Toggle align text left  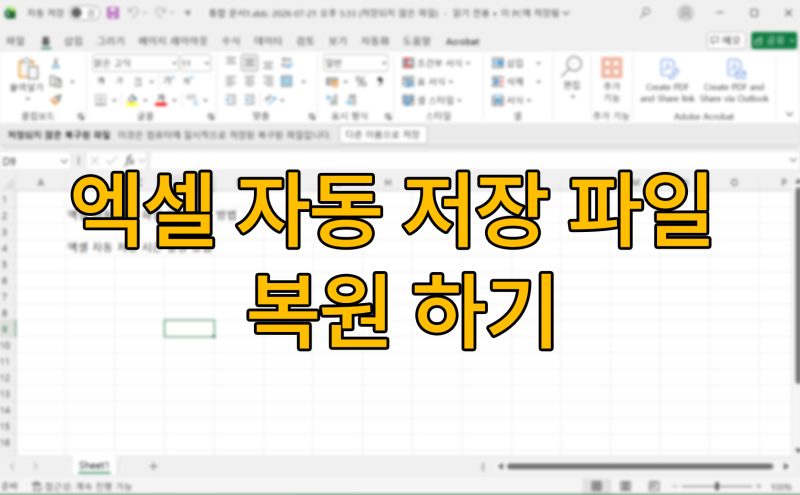(x=231, y=81)
